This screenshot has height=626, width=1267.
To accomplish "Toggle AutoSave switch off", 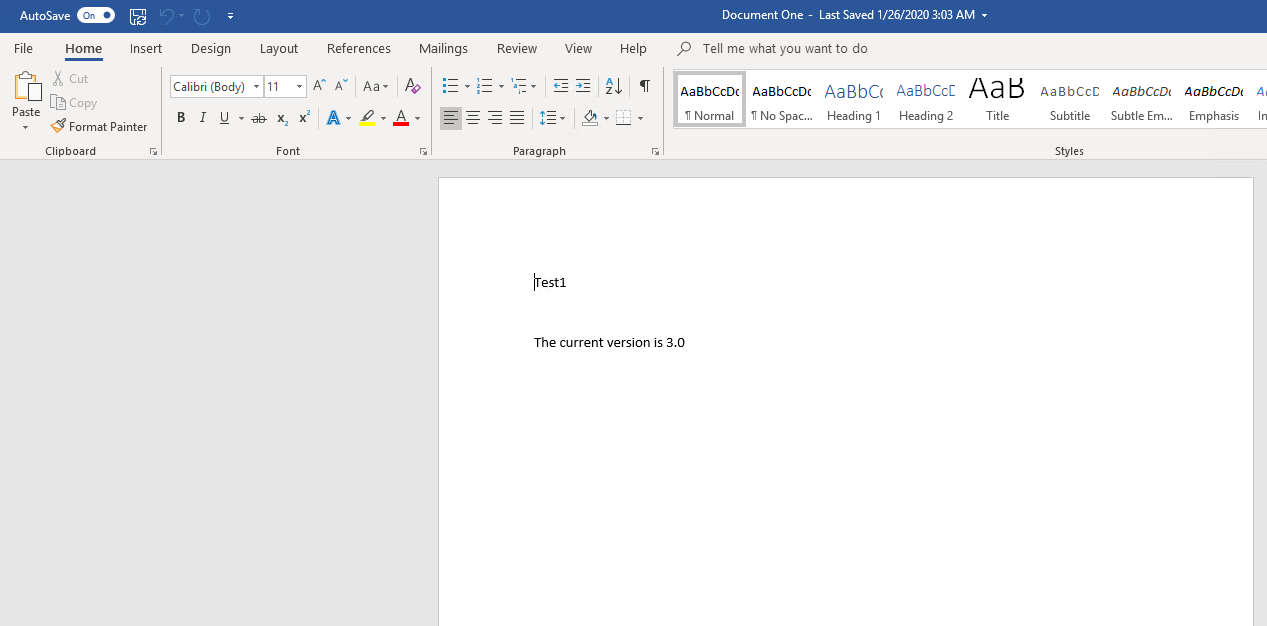I will point(96,16).
